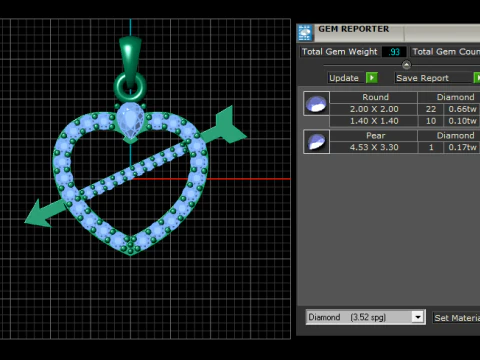The image size is (480, 360).
Task: Select the quantity cell showing 1
Action: click(431, 147)
